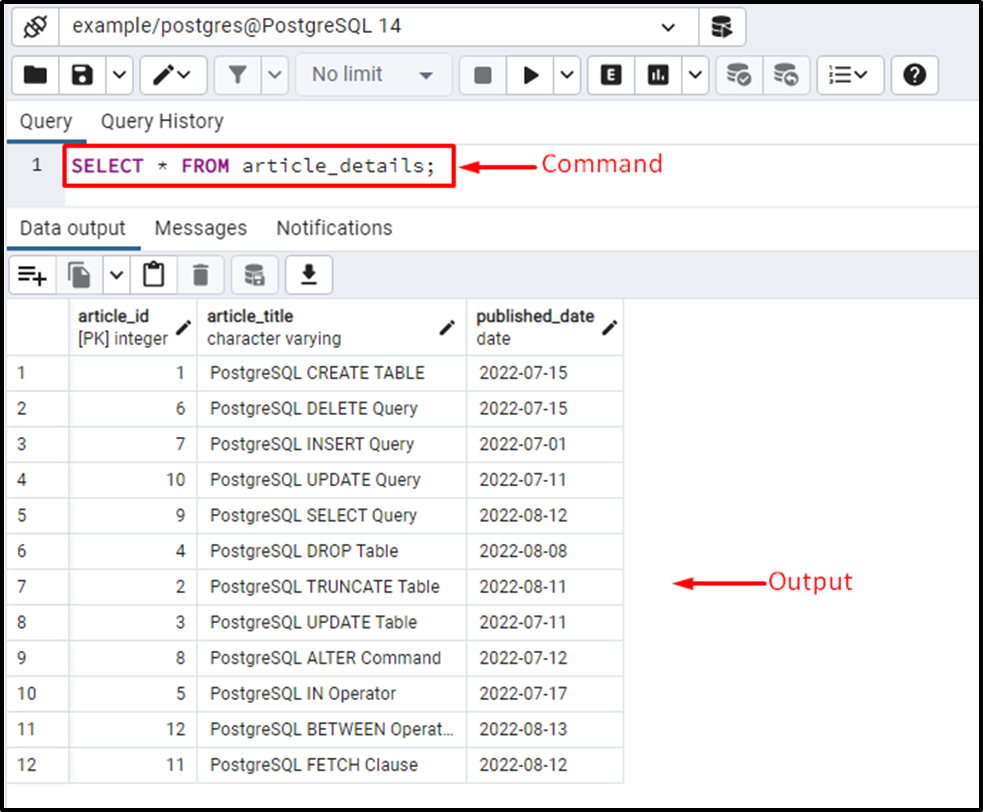The image size is (983, 812).
Task: Open the No limit rows dropdown
Action: pyautogui.click(x=373, y=75)
